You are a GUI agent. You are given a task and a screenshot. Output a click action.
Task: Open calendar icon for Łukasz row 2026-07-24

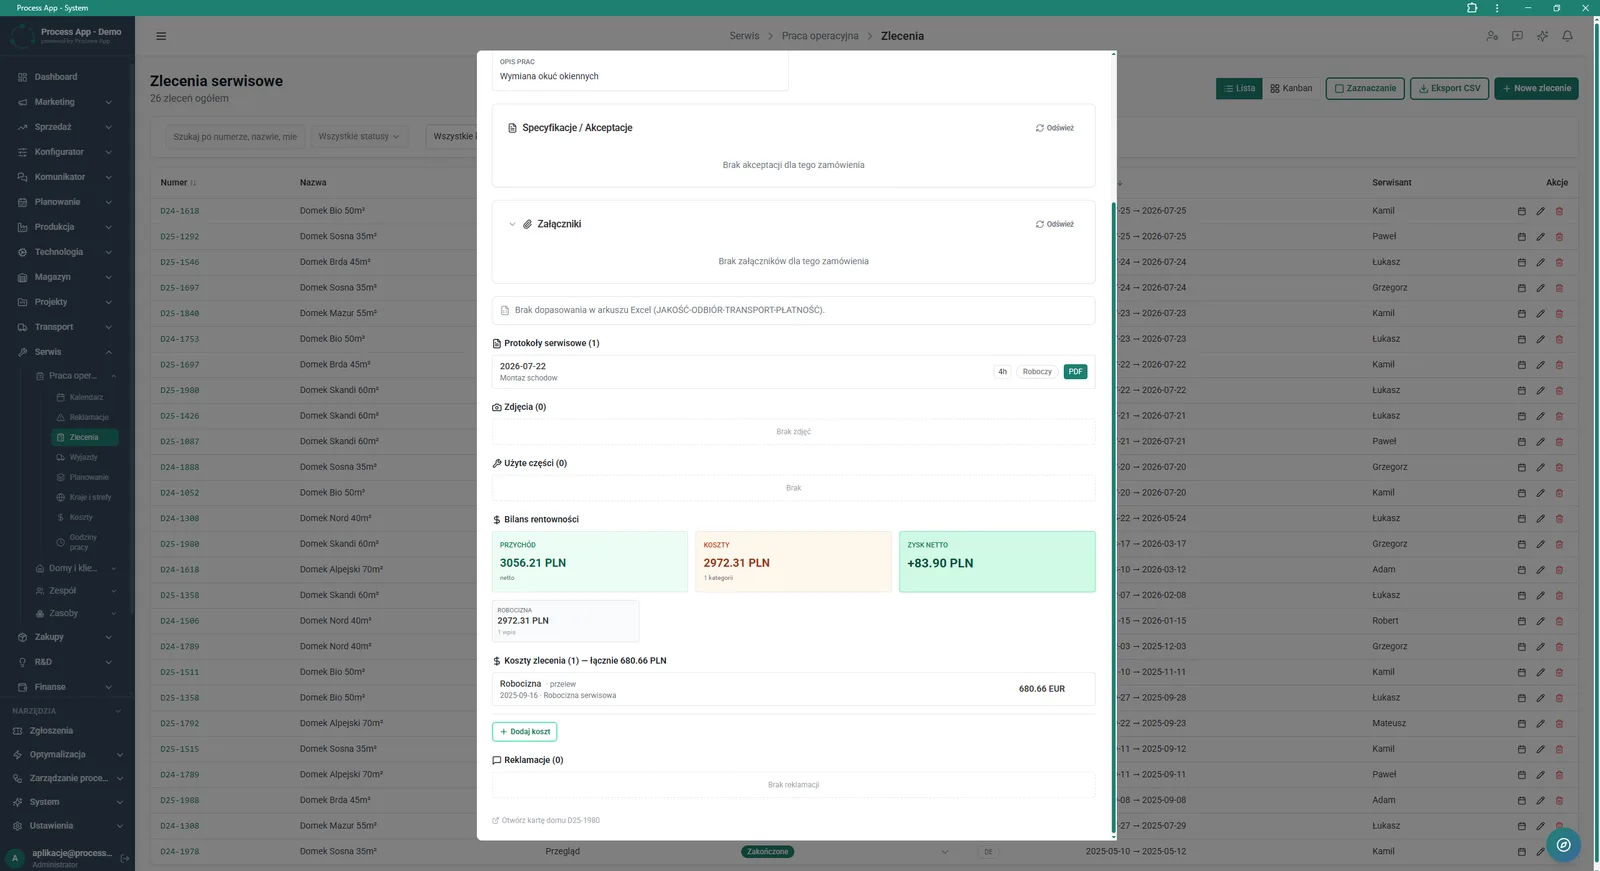(1522, 262)
